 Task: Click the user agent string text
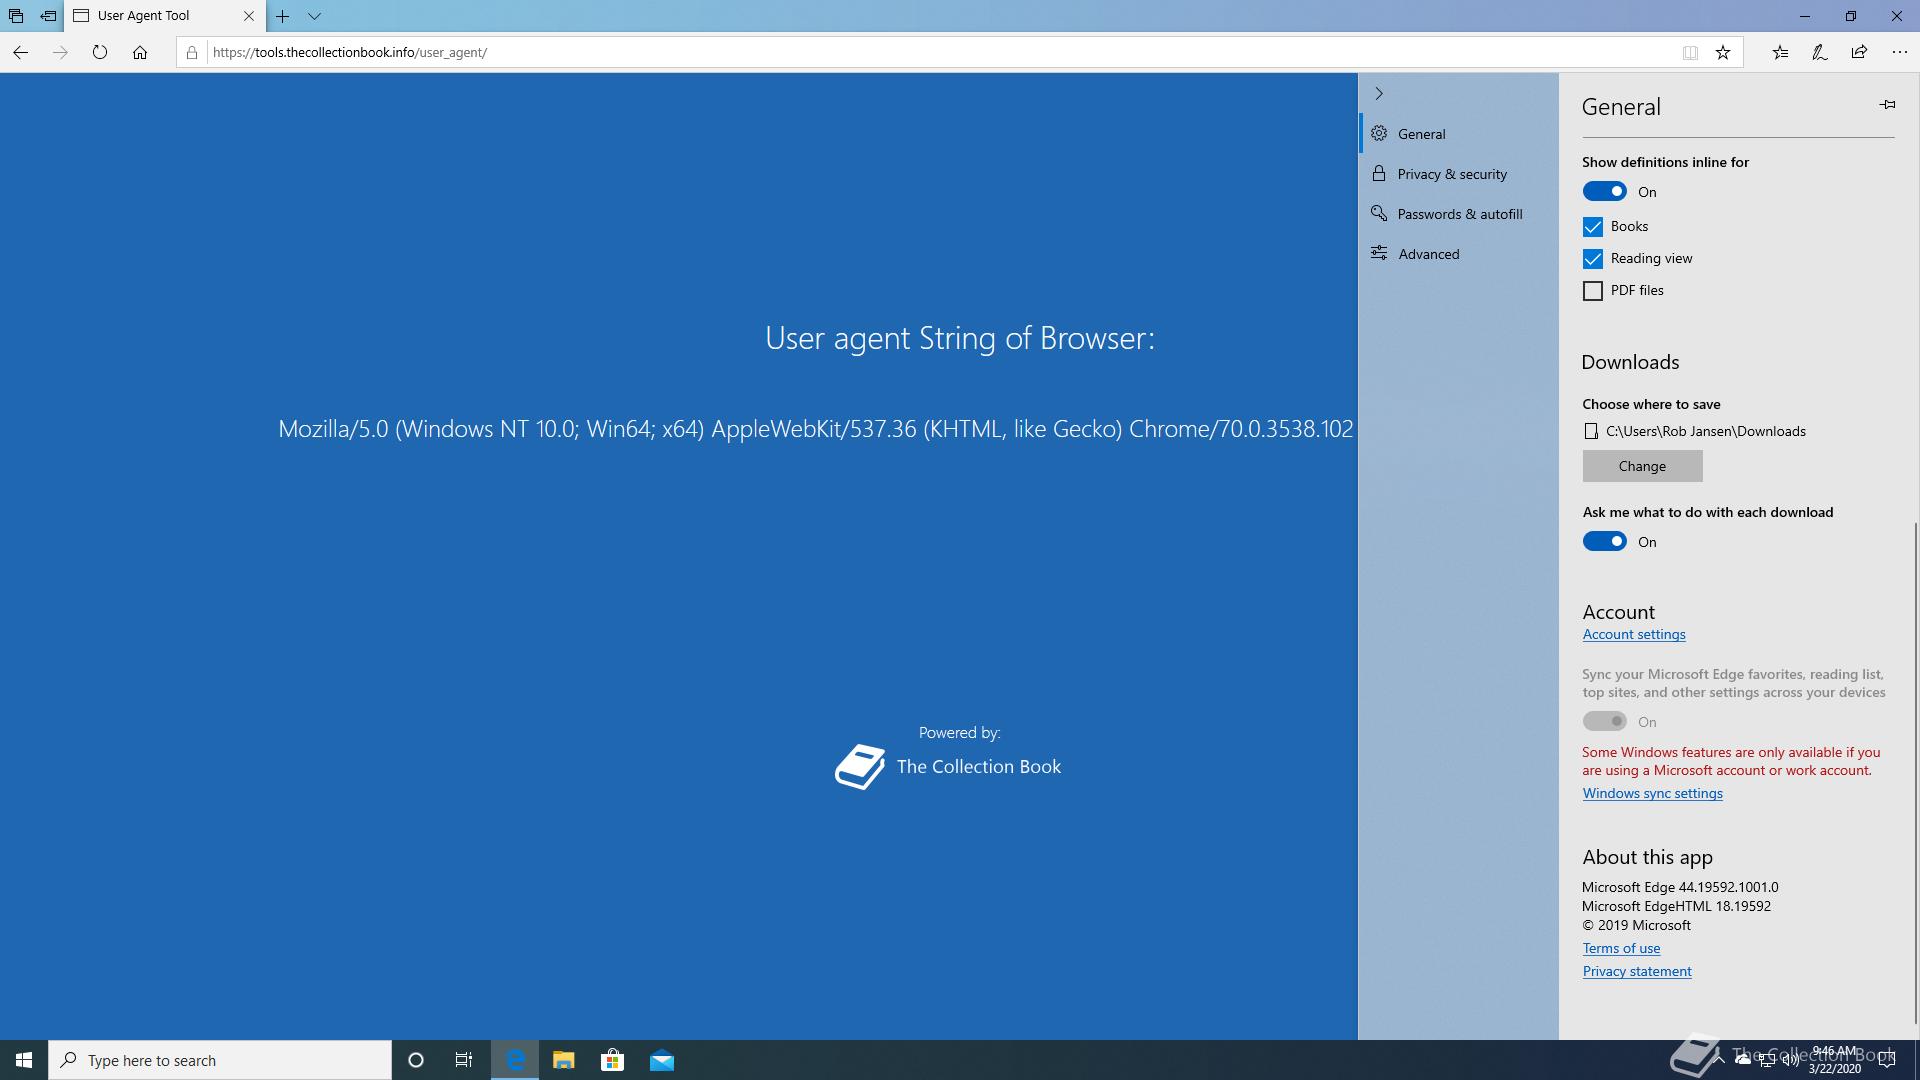pos(815,429)
